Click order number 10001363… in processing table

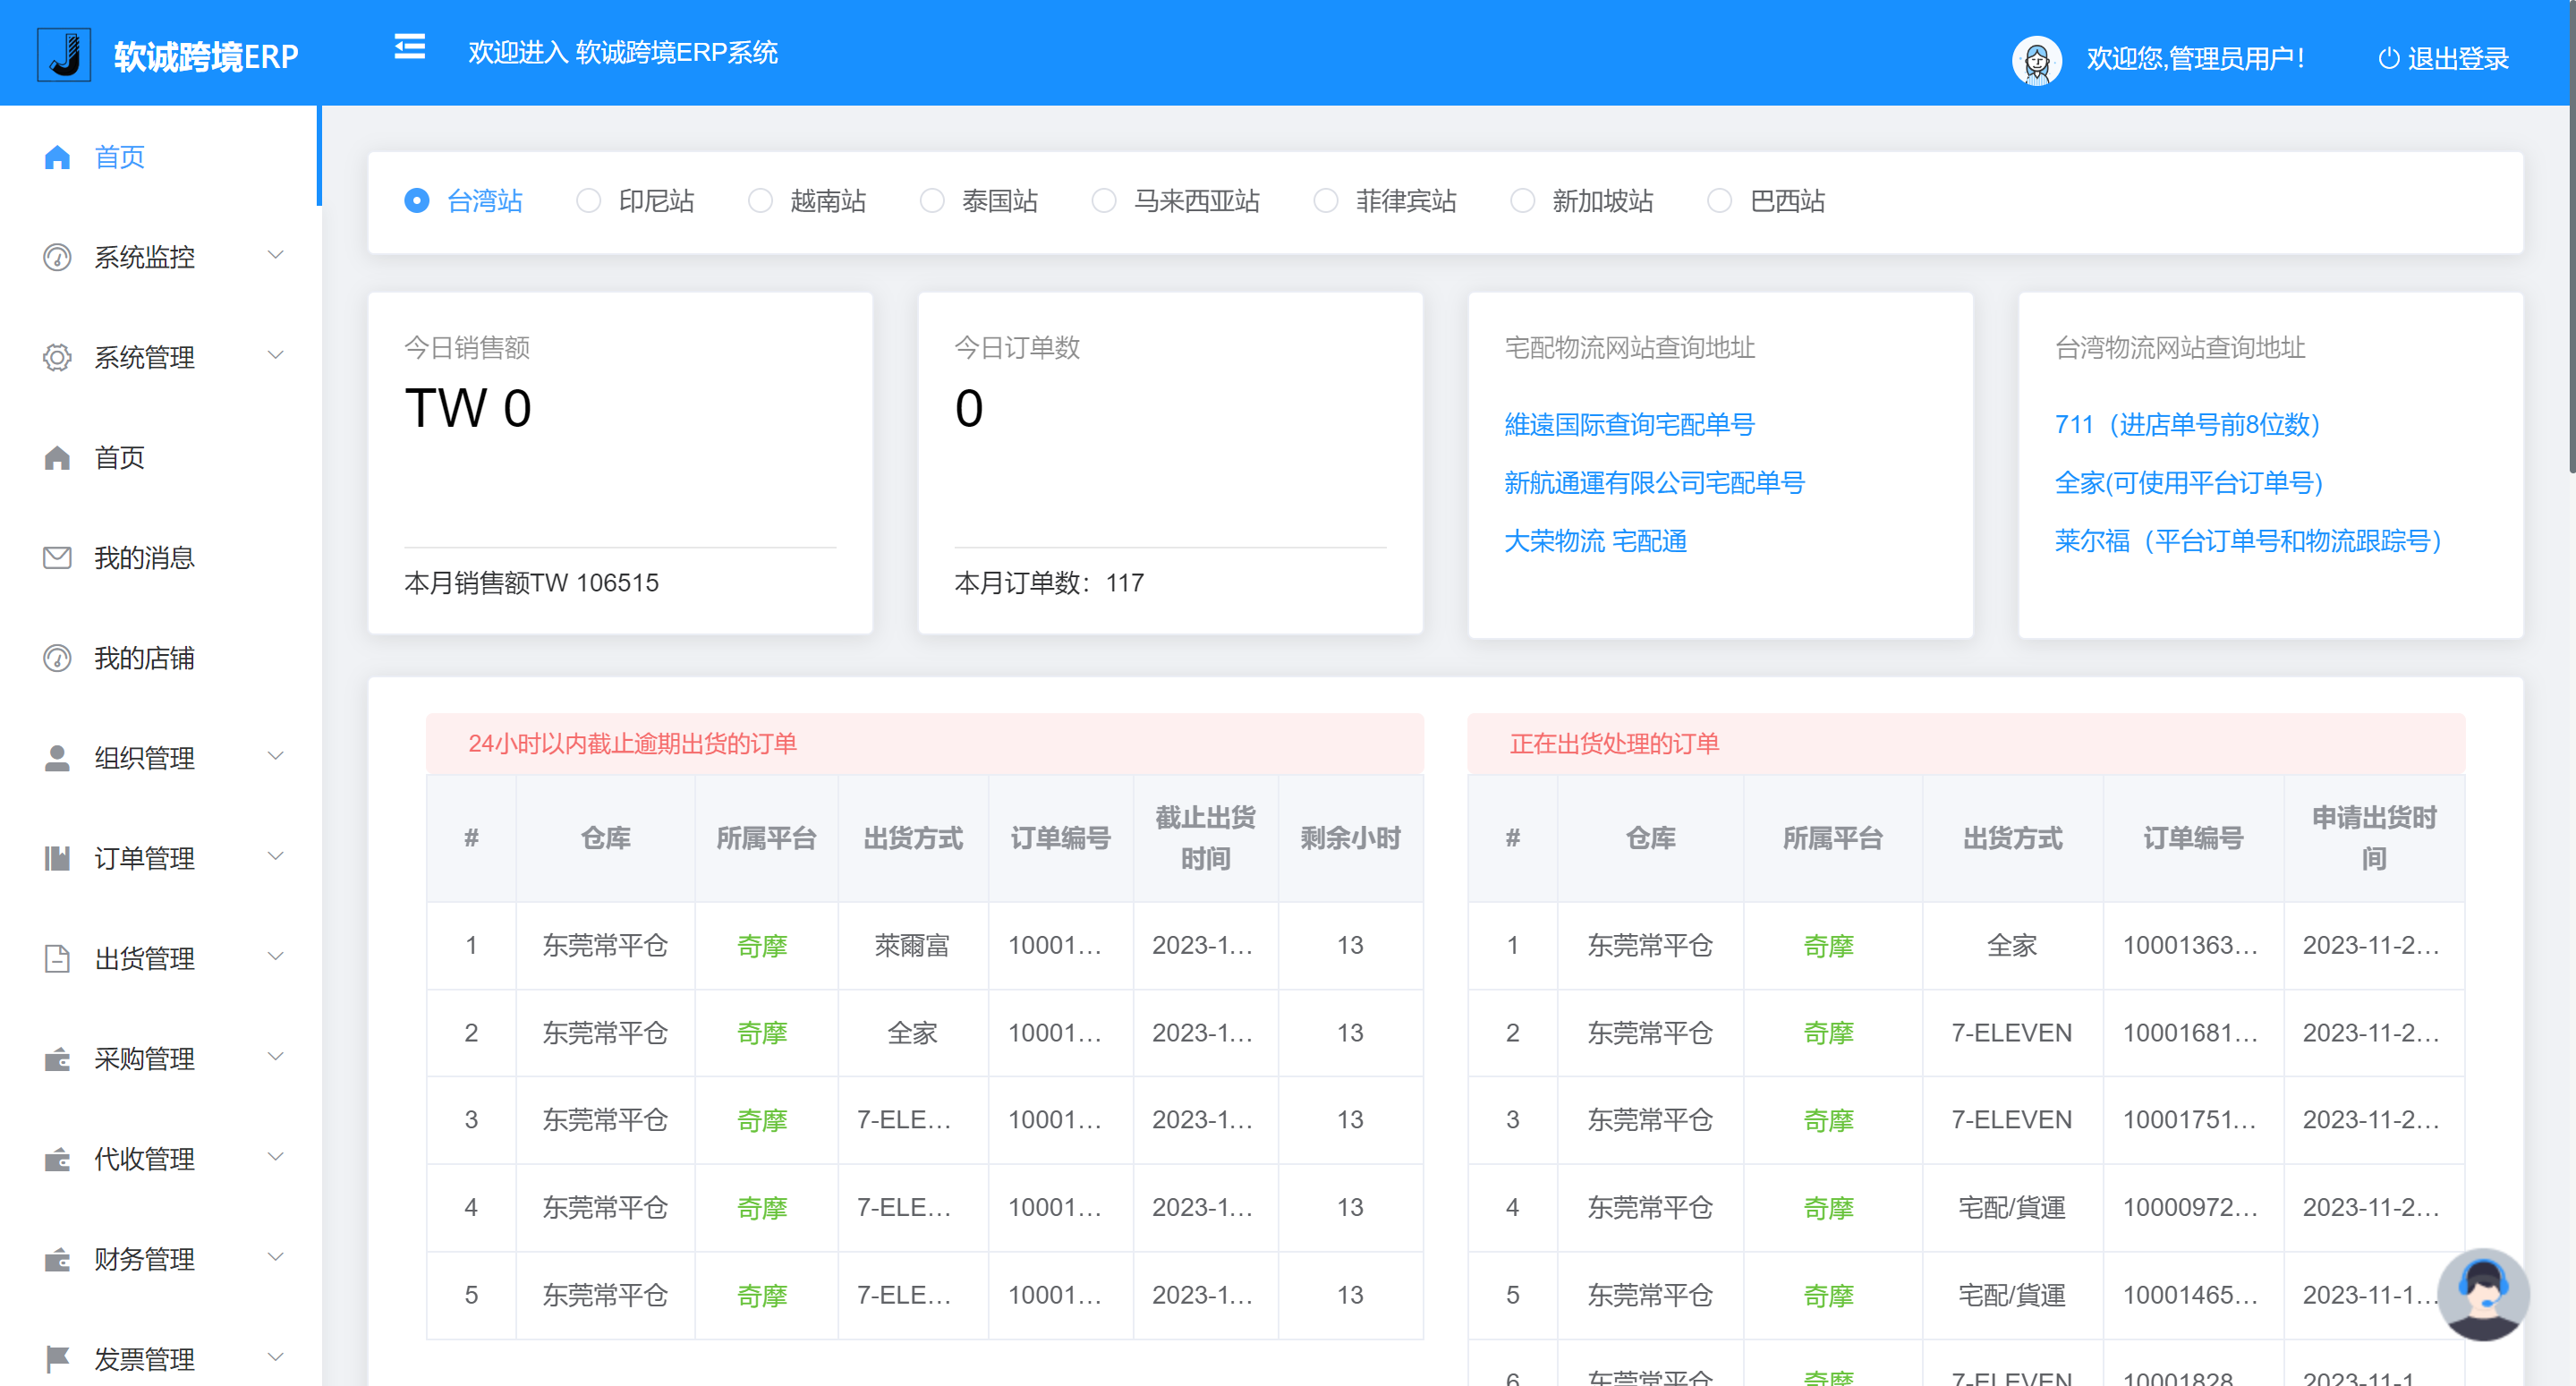pos(2191,945)
